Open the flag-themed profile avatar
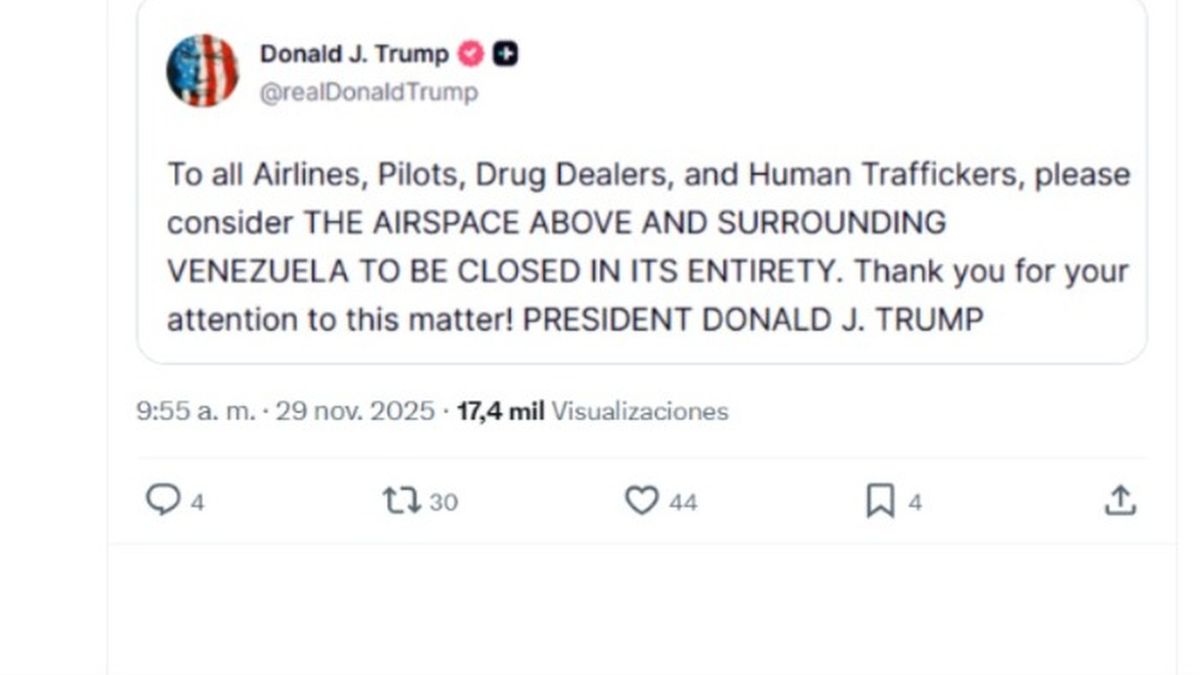 [x=202, y=71]
